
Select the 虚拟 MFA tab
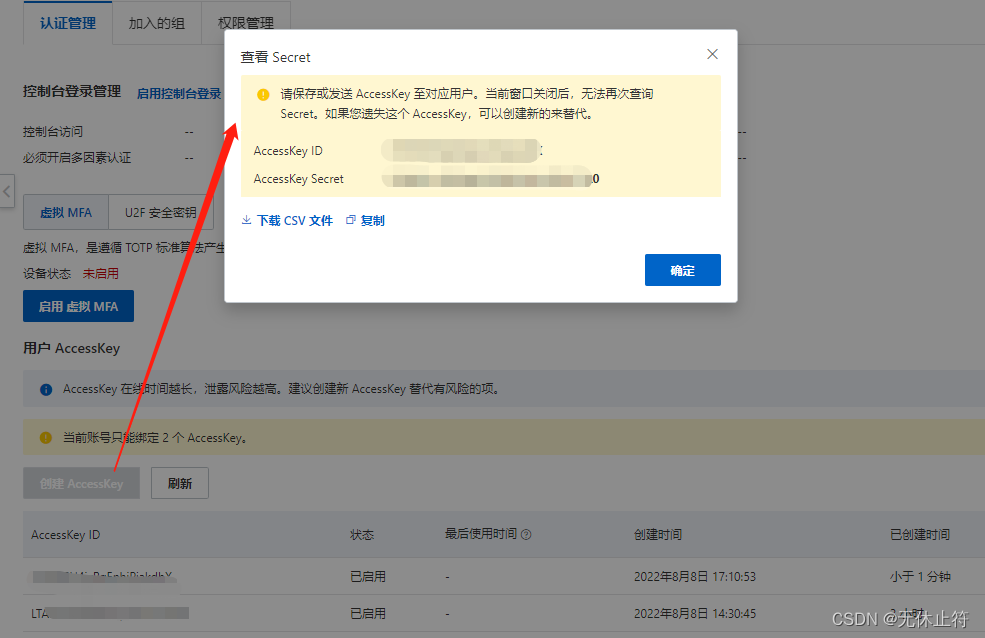66,212
